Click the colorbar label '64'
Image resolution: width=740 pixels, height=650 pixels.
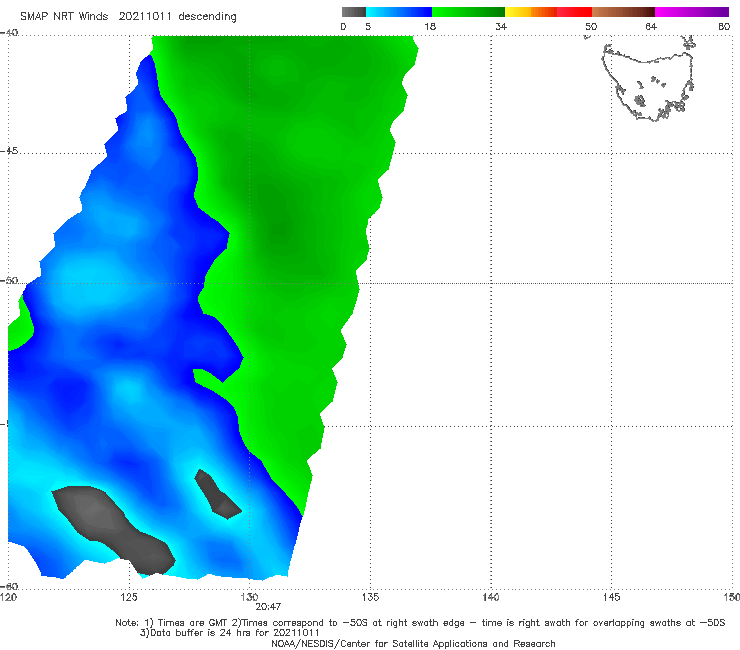click(x=651, y=27)
